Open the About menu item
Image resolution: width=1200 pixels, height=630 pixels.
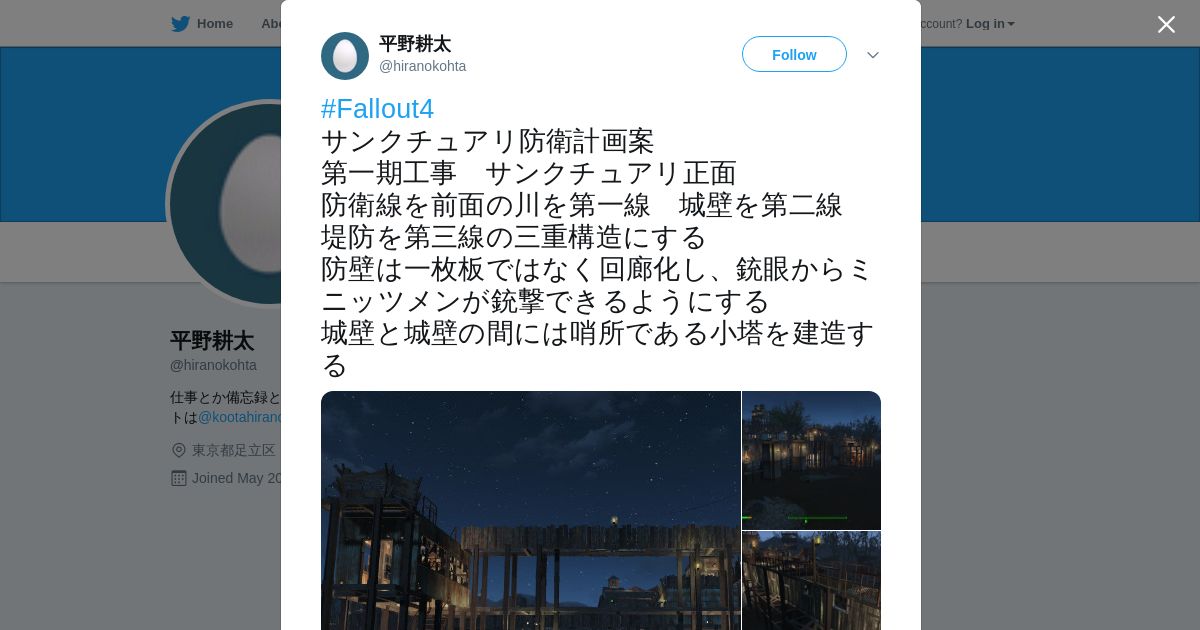(x=271, y=24)
